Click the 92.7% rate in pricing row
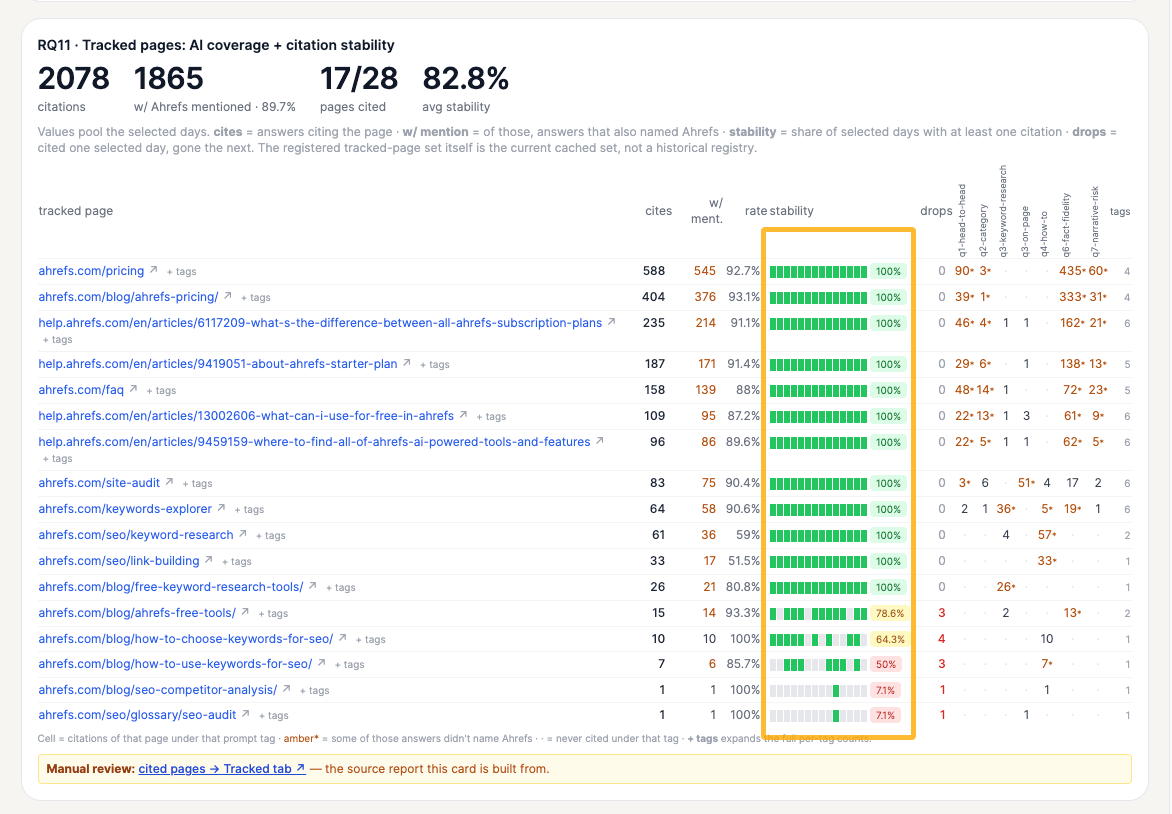Image resolution: width=1172 pixels, height=814 pixels. click(x=743, y=271)
